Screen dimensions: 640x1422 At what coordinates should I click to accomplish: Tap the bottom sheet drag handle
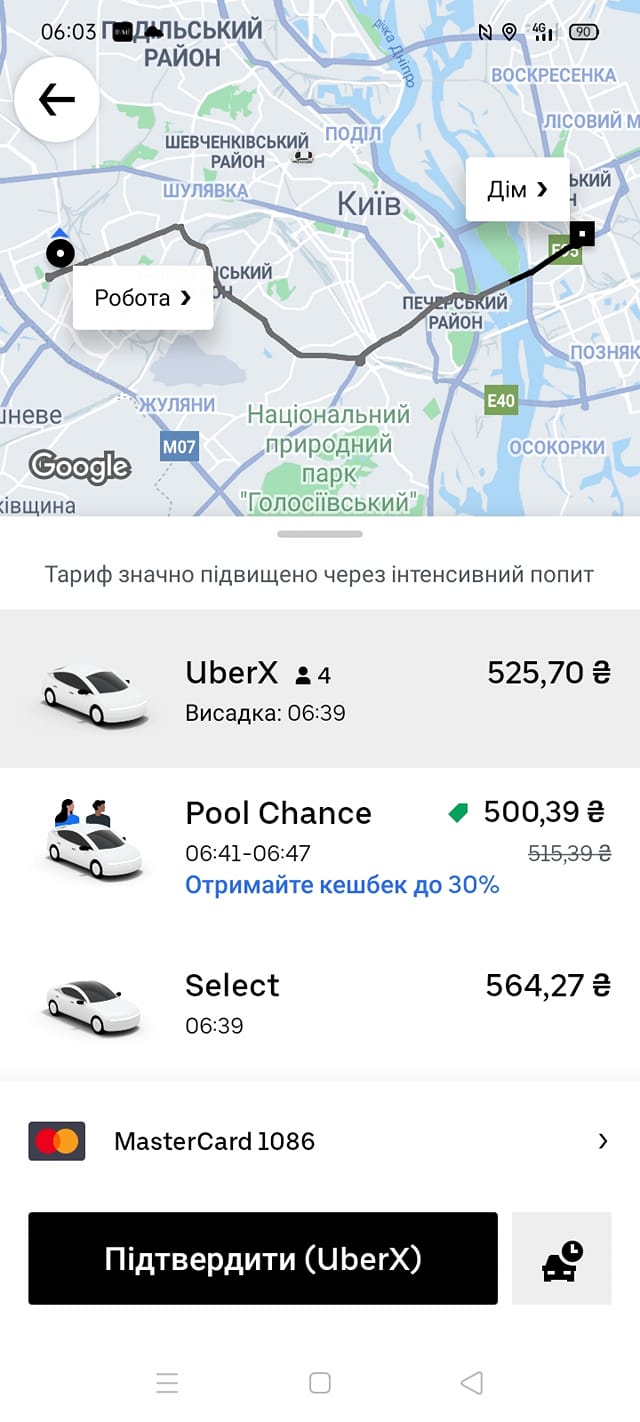320,534
